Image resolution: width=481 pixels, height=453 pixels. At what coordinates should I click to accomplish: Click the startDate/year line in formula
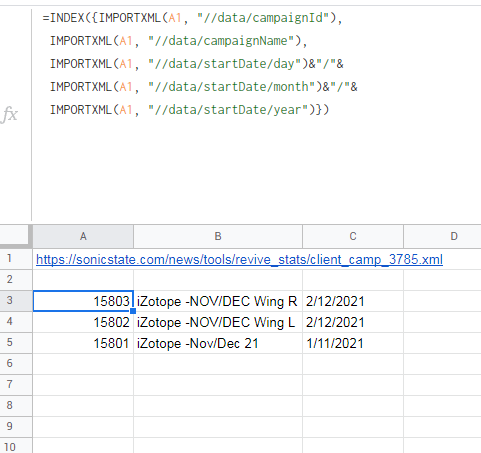click(189, 110)
